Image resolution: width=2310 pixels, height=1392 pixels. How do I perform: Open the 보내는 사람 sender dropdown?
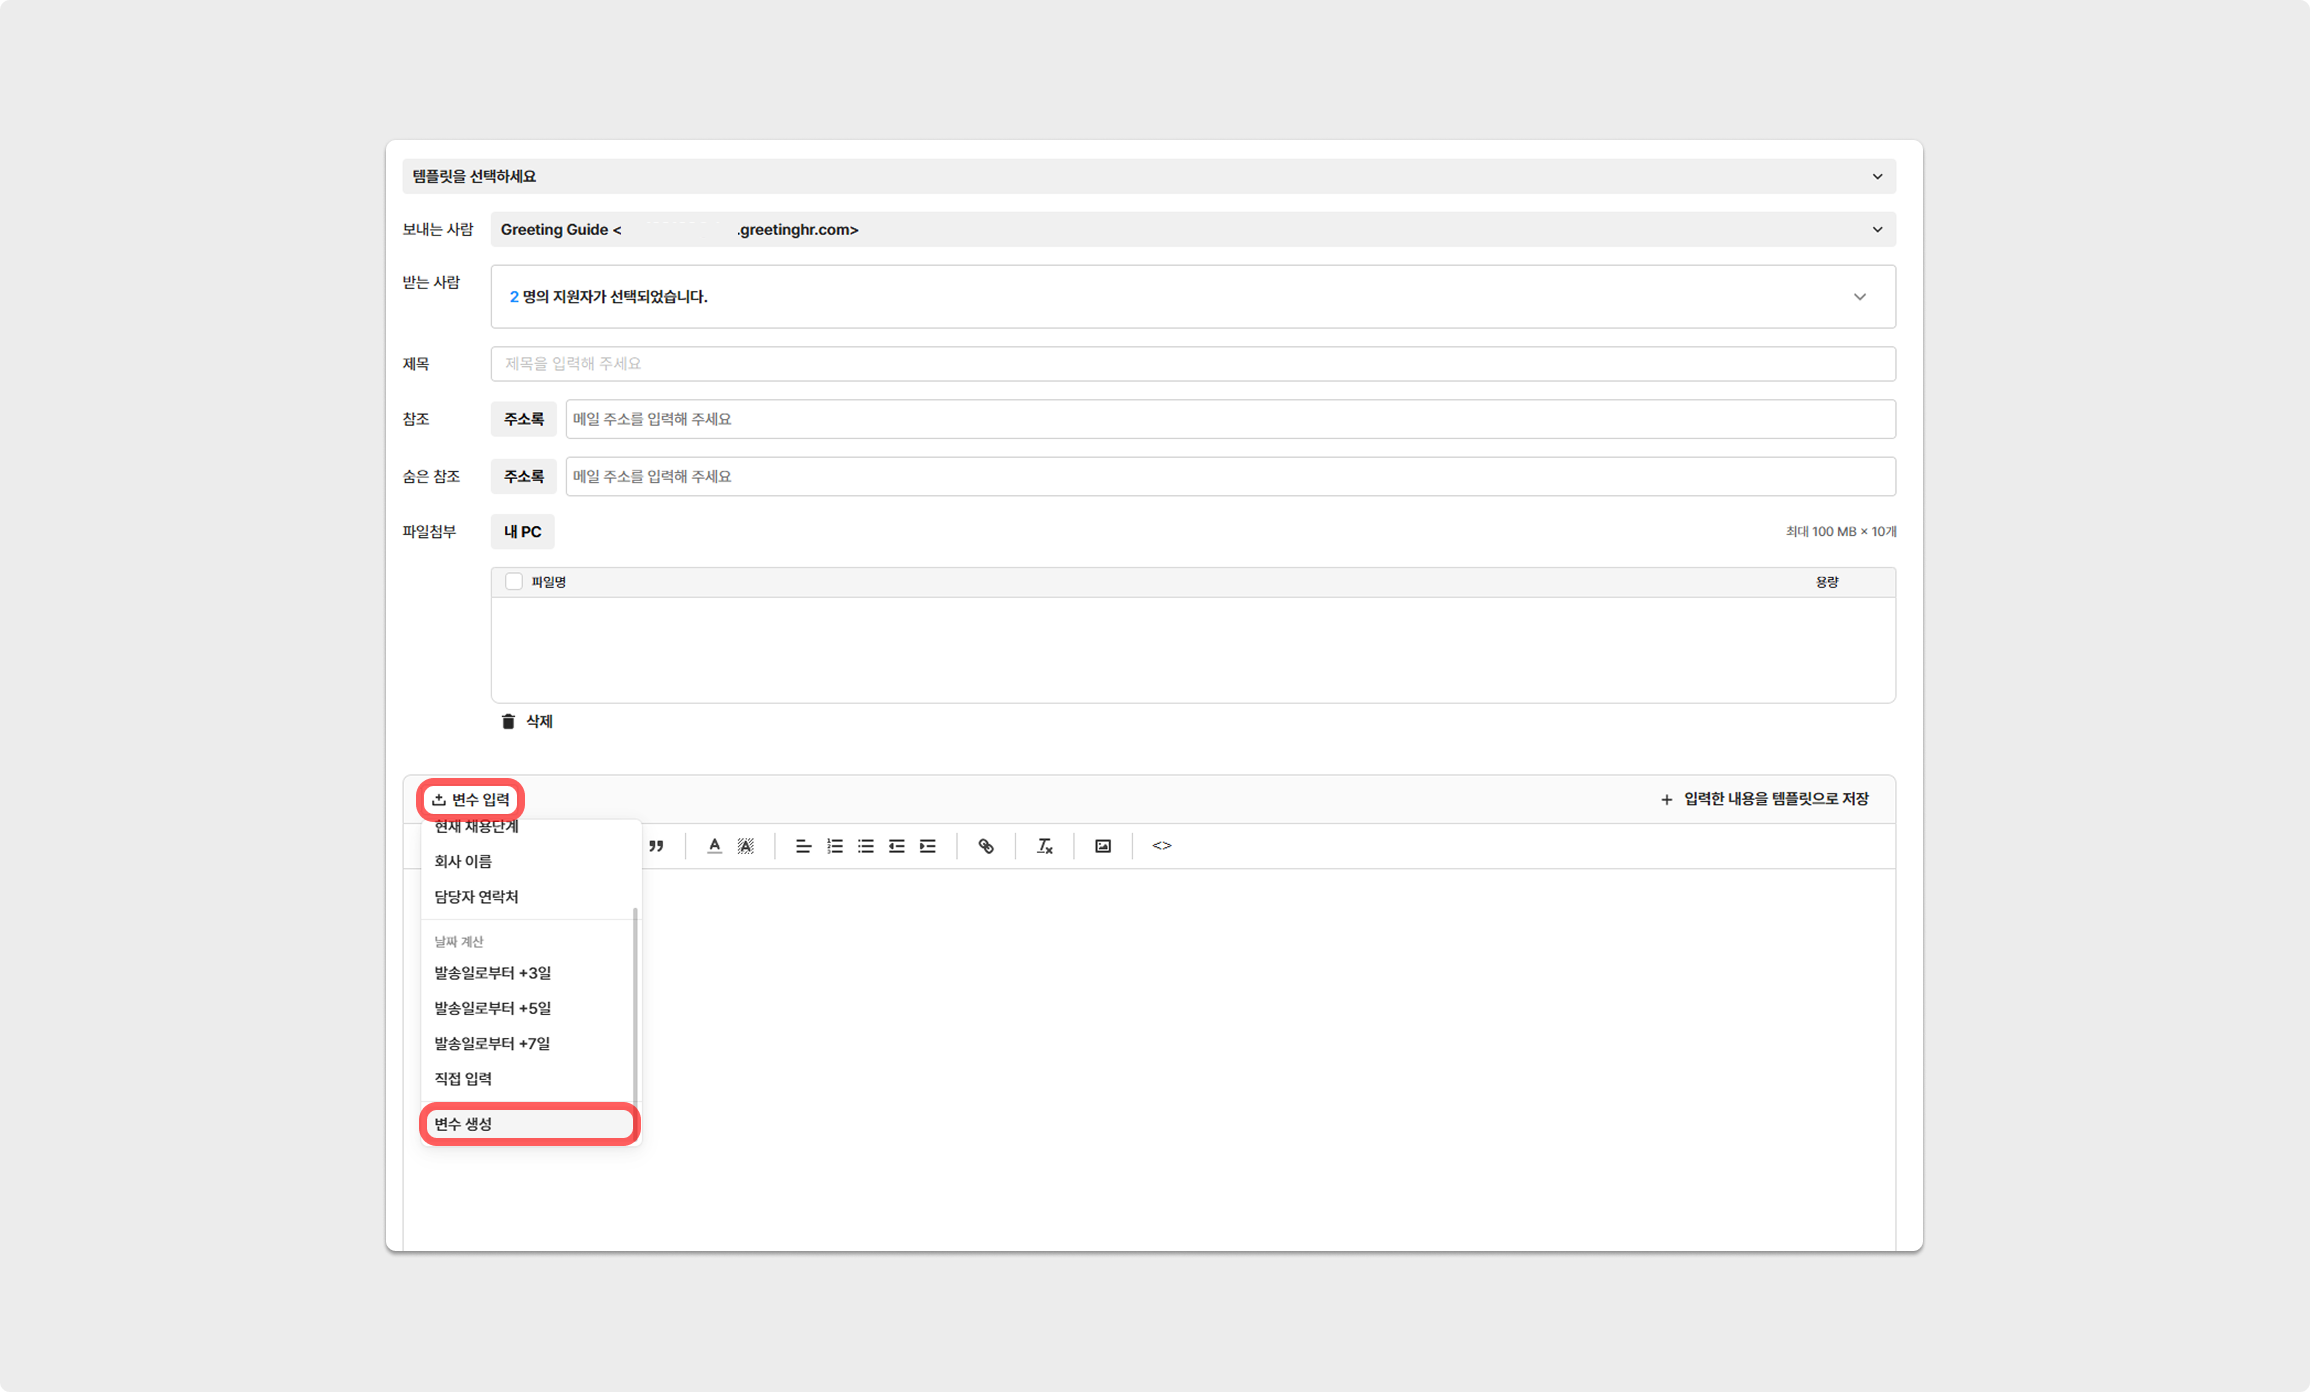[x=1877, y=230]
